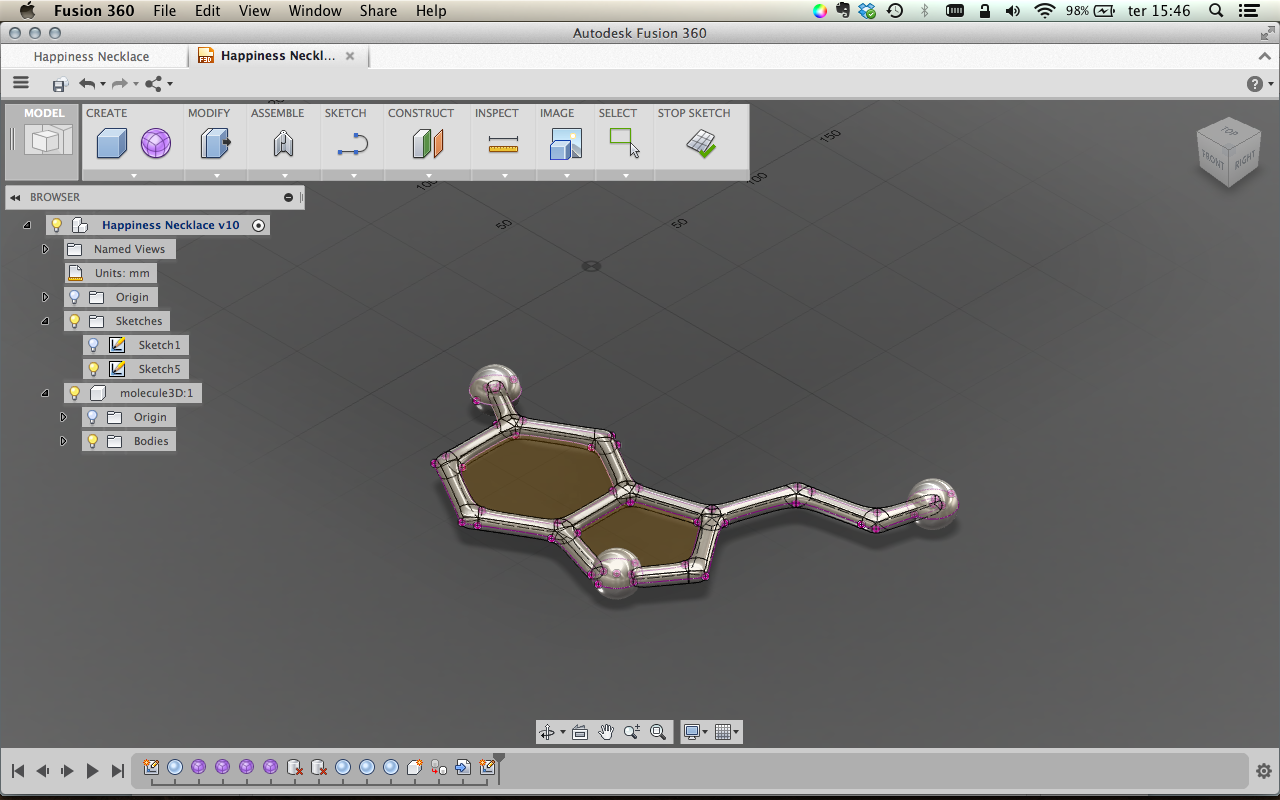Select the Sketch arc tool icon
This screenshot has width=1280, height=800.
pyautogui.click(x=353, y=145)
